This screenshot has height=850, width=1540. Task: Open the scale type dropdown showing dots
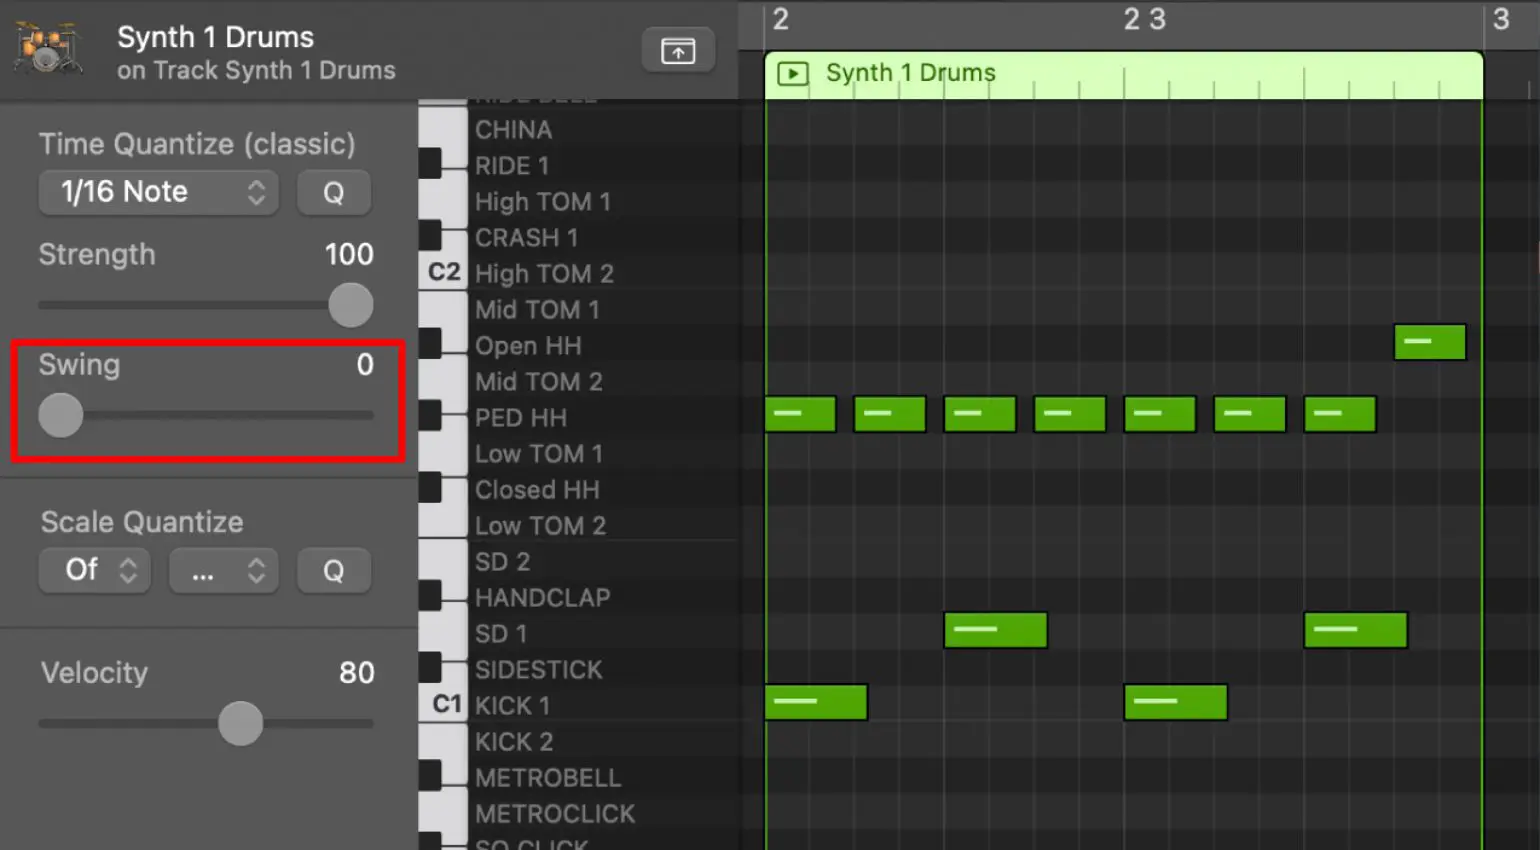223,570
